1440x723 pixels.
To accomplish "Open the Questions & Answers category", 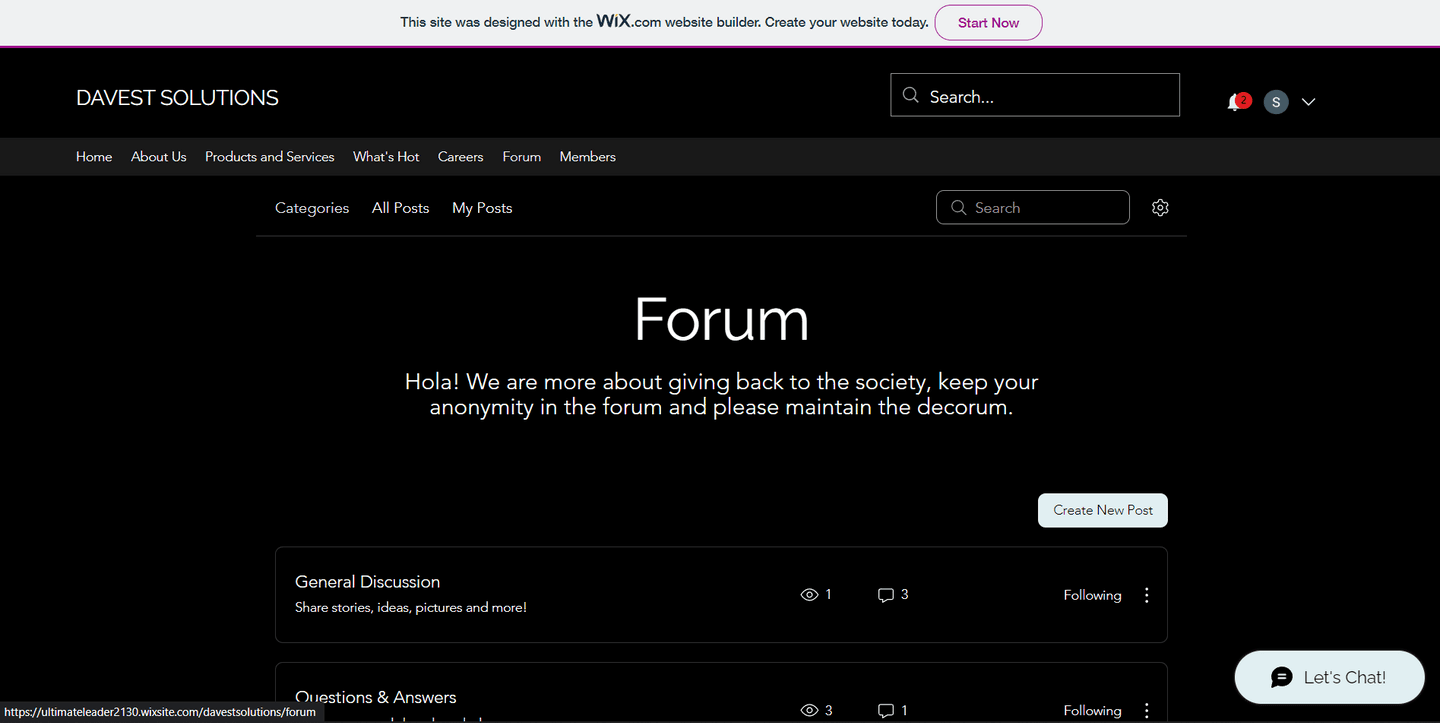I will click(x=375, y=697).
